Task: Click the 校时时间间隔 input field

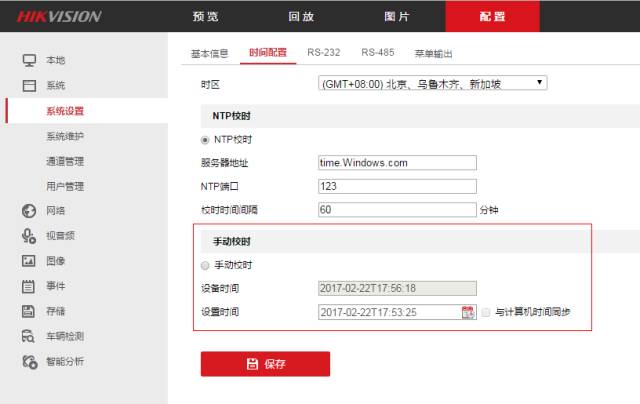Action: [397, 210]
